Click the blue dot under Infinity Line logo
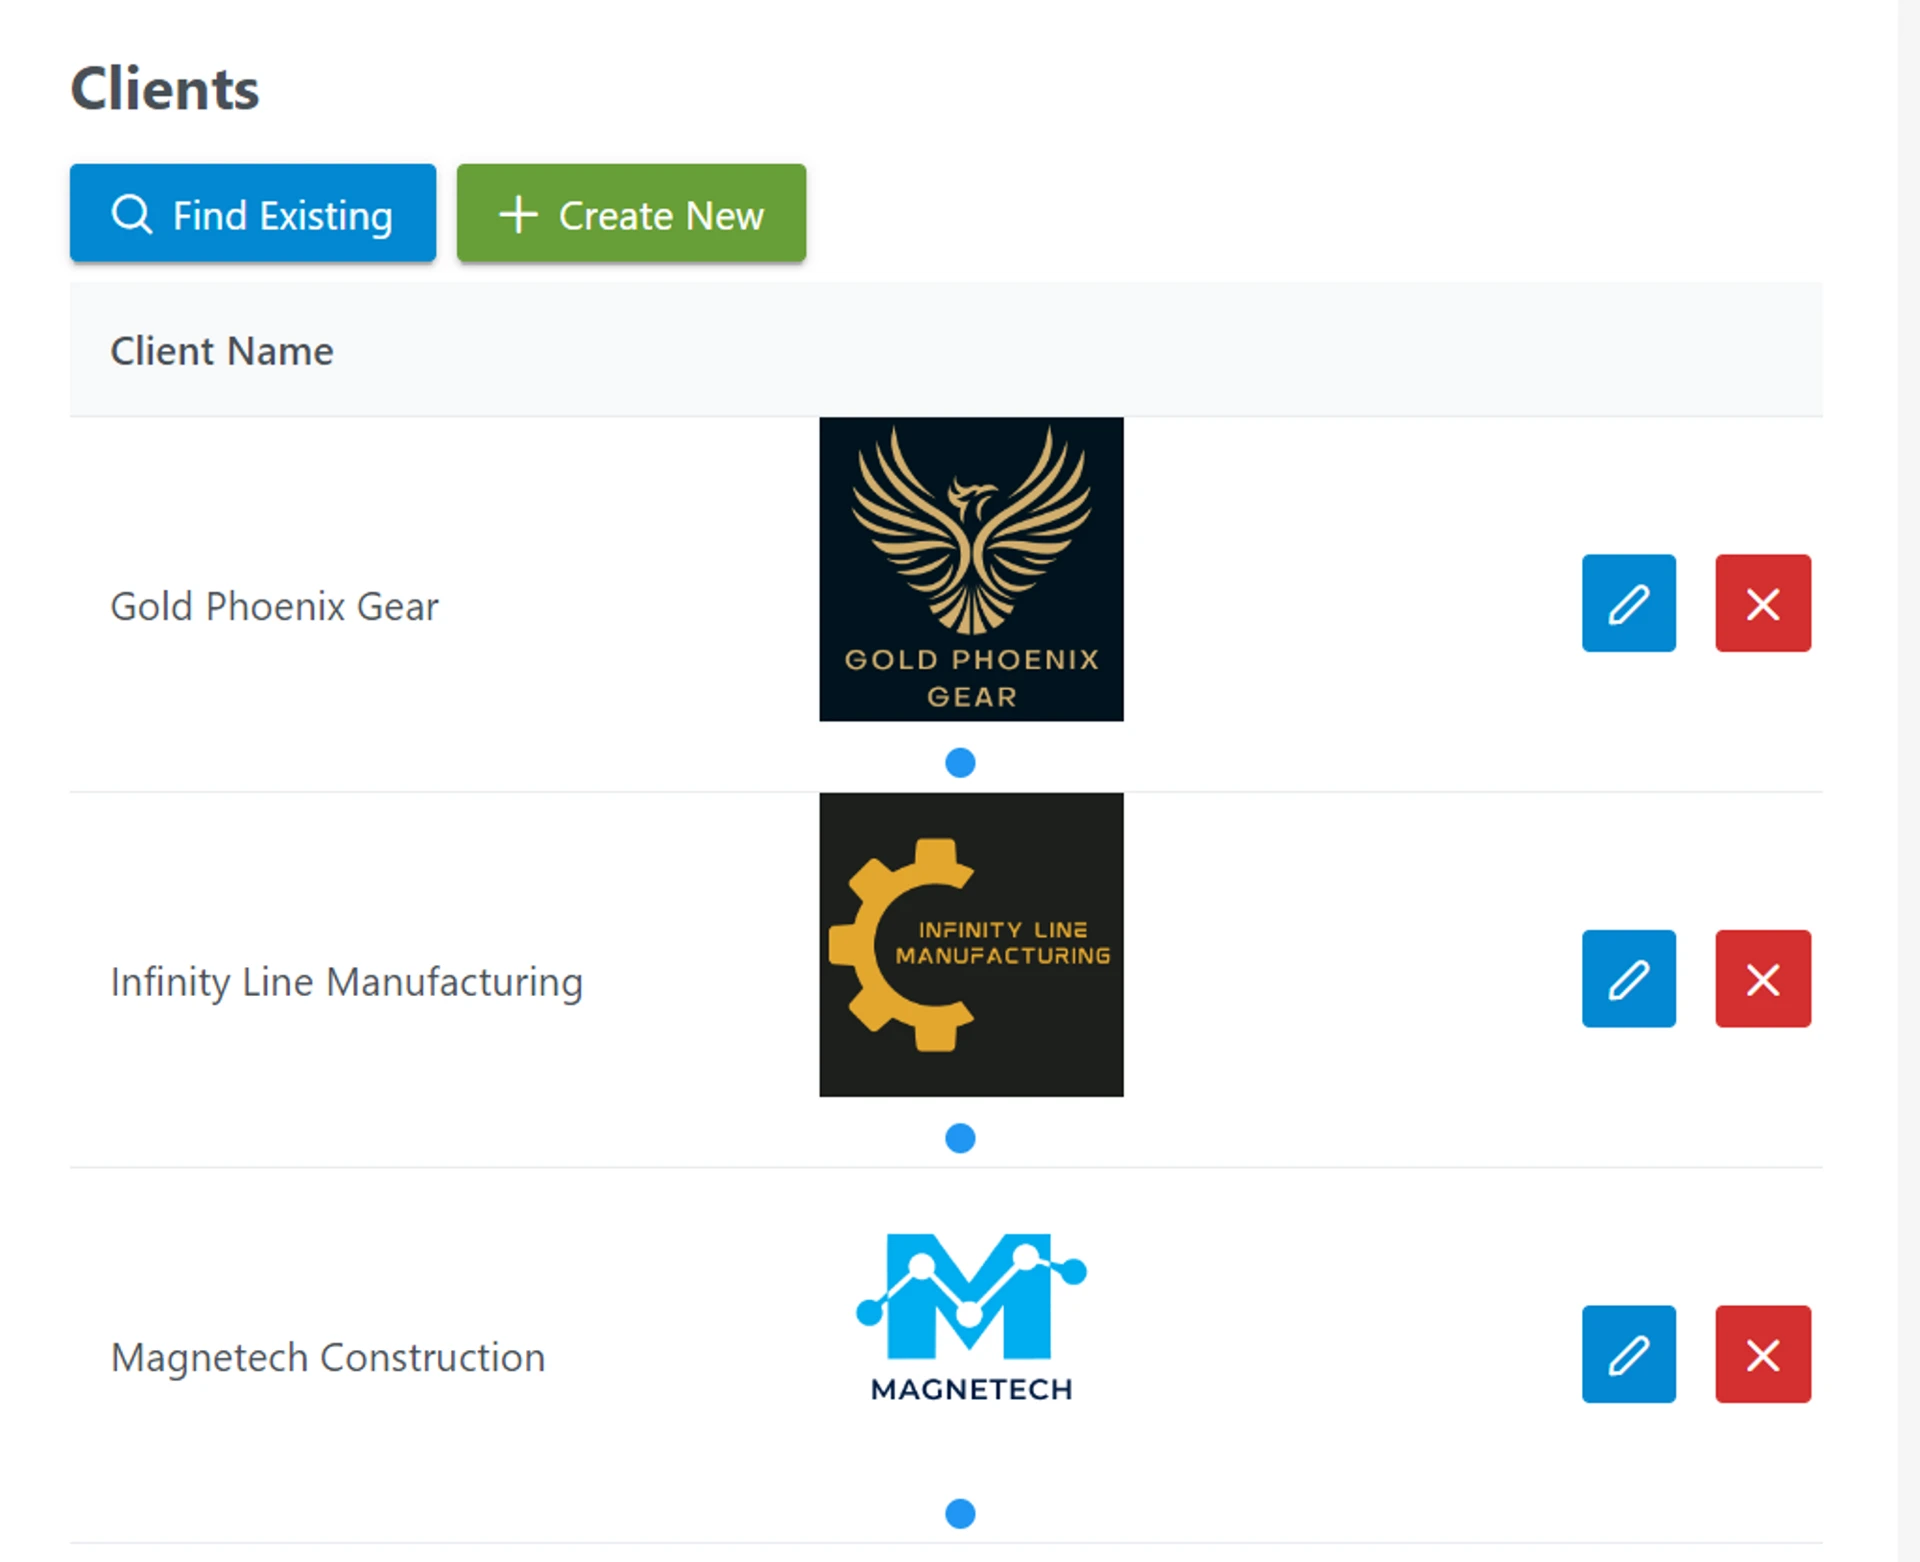1920x1562 pixels. tap(960, 1138)
